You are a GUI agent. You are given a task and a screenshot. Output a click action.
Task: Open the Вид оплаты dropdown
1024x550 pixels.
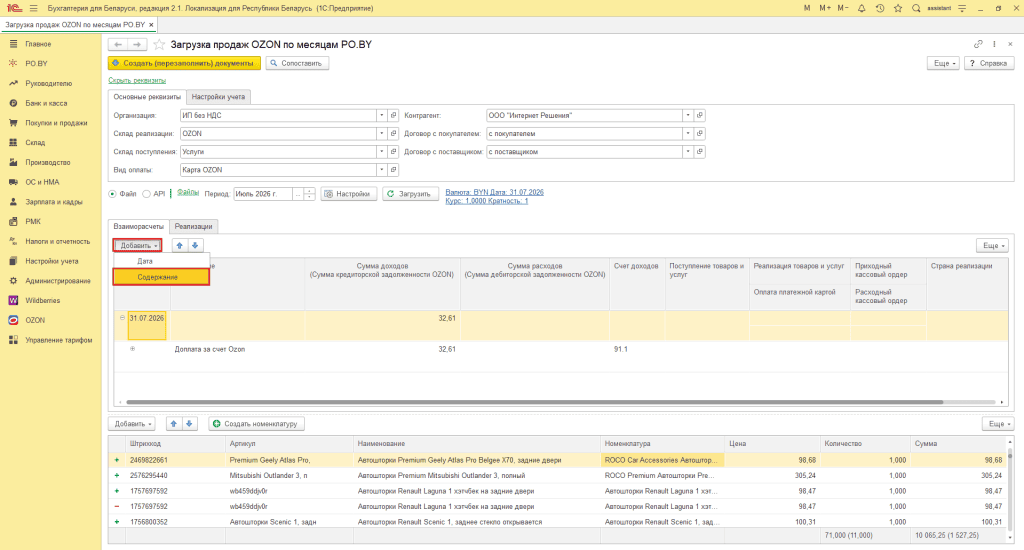[x=381, y=170]
